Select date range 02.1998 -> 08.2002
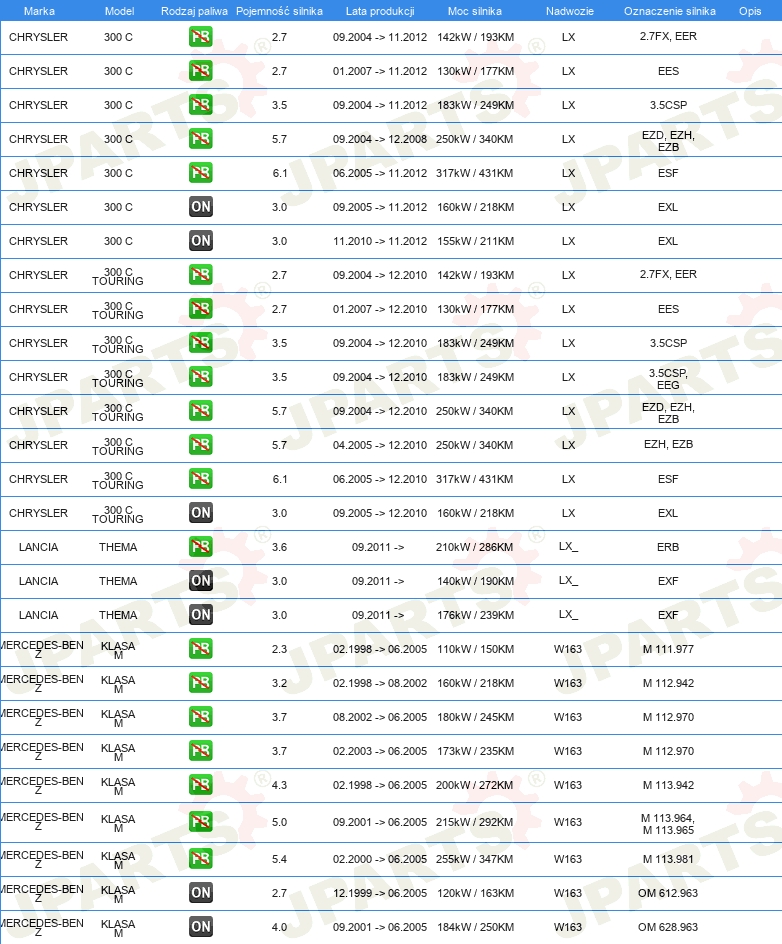 click(380, 683)
